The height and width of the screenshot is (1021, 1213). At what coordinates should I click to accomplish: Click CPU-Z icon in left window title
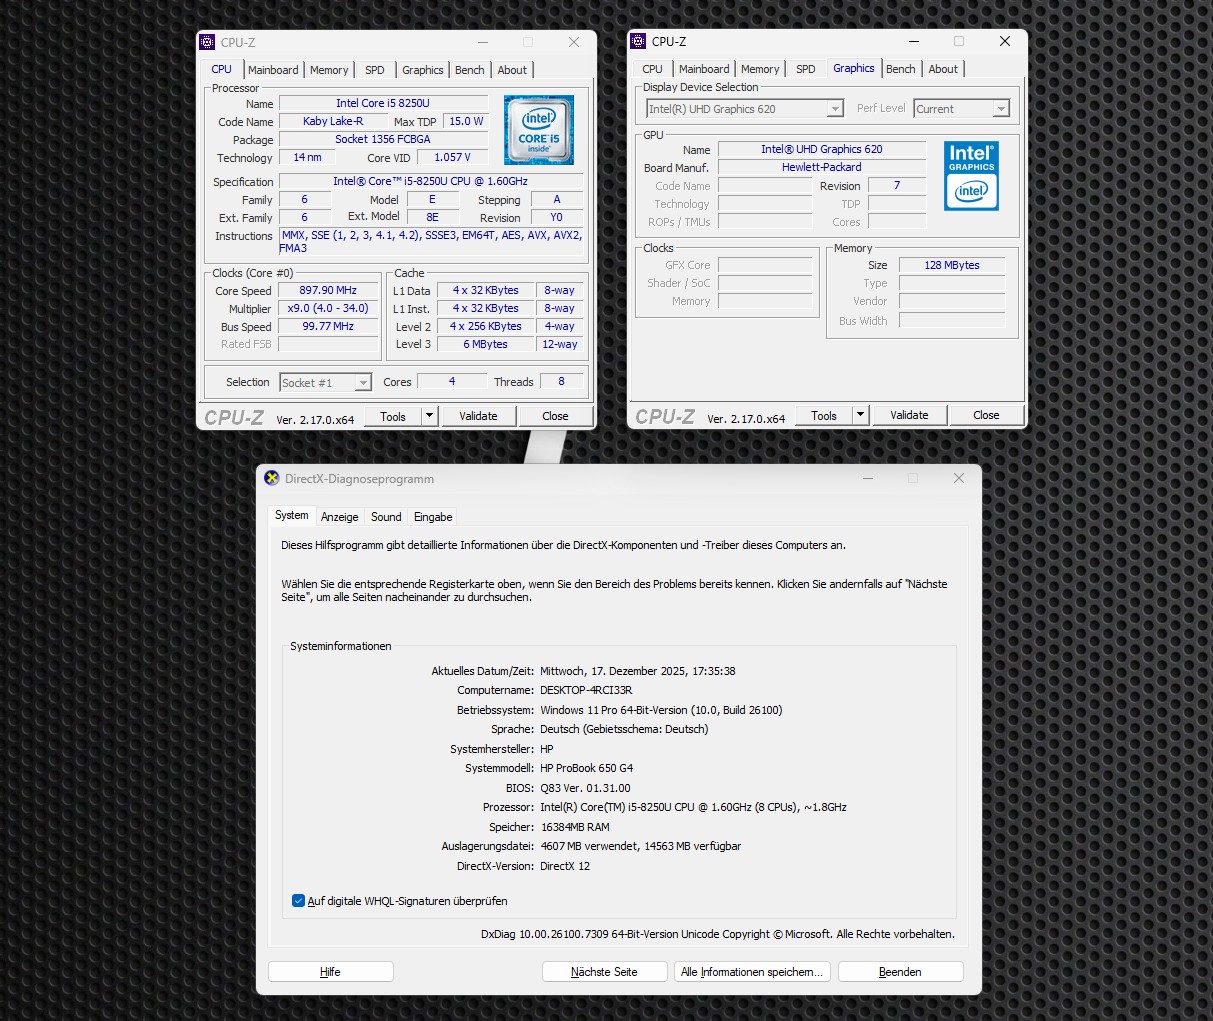pos(207,42)
